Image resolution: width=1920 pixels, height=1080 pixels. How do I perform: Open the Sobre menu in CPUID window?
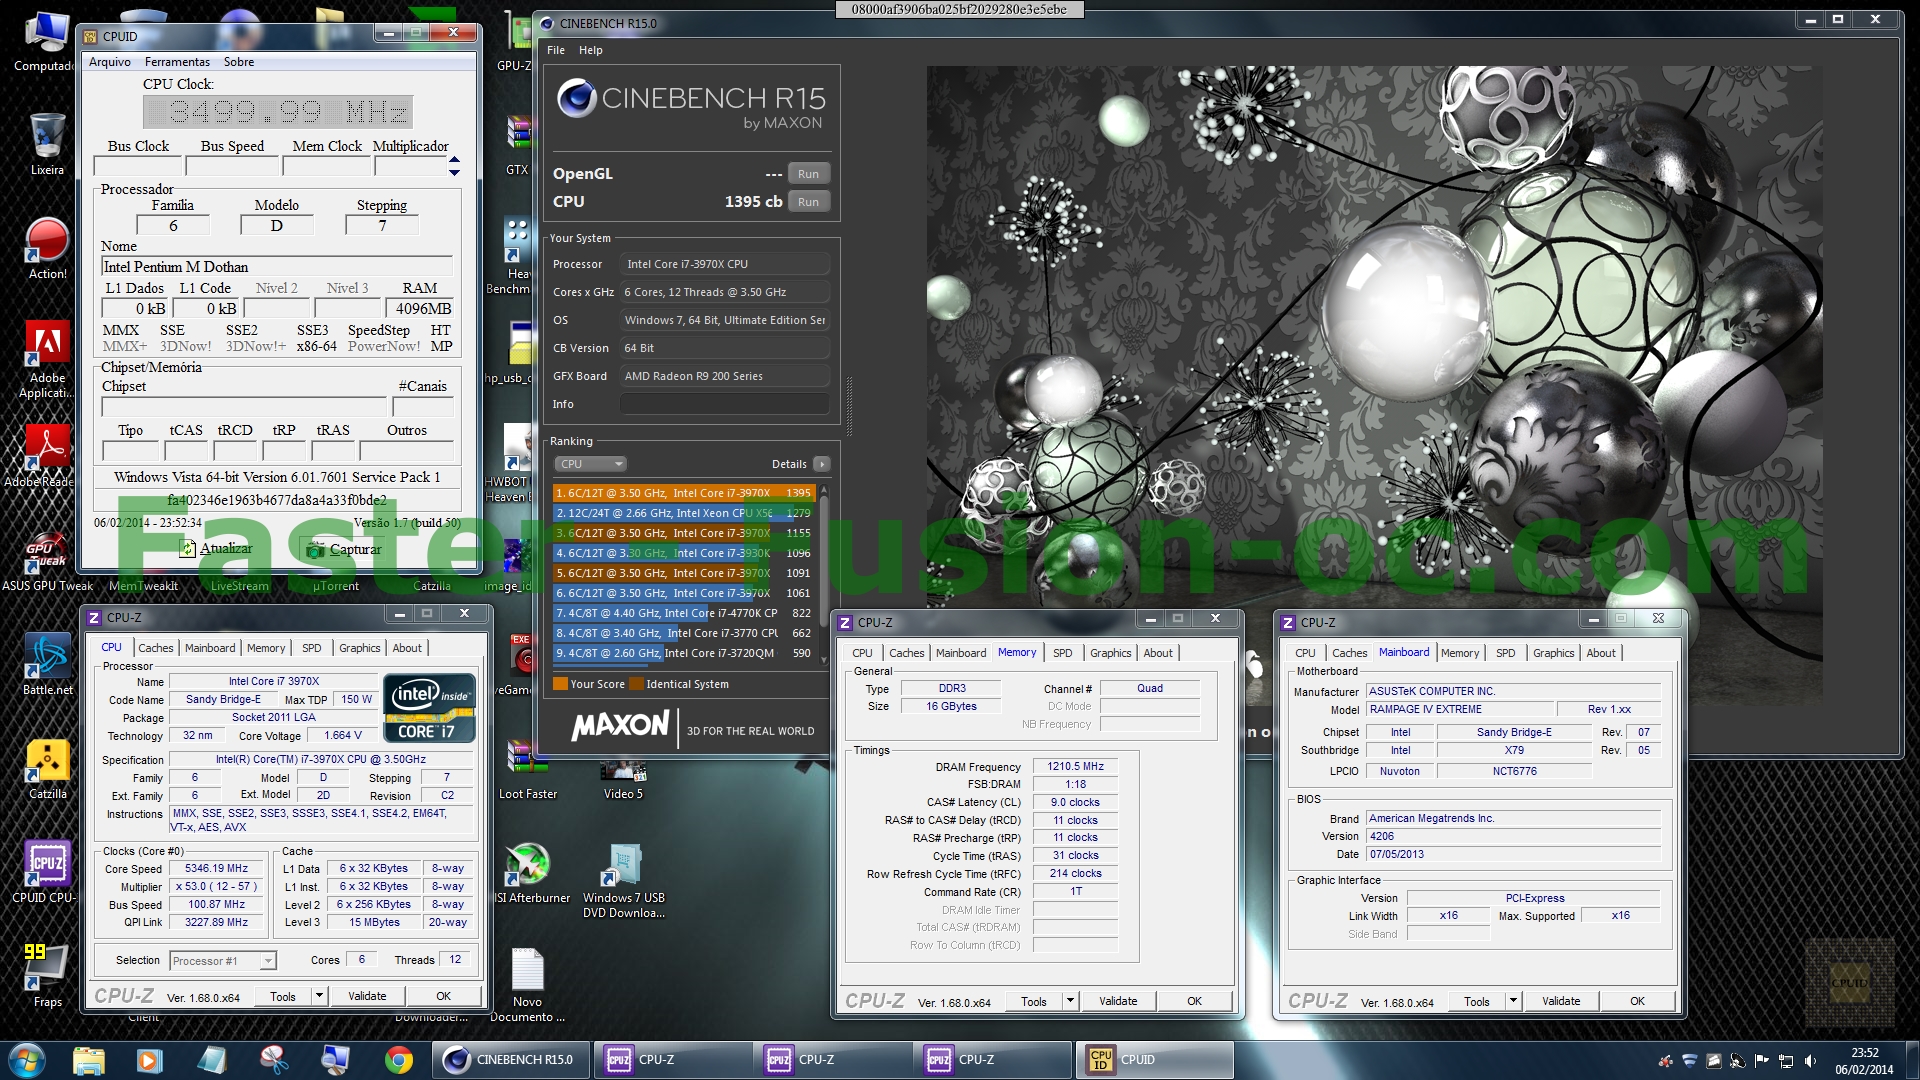[239, 62]
